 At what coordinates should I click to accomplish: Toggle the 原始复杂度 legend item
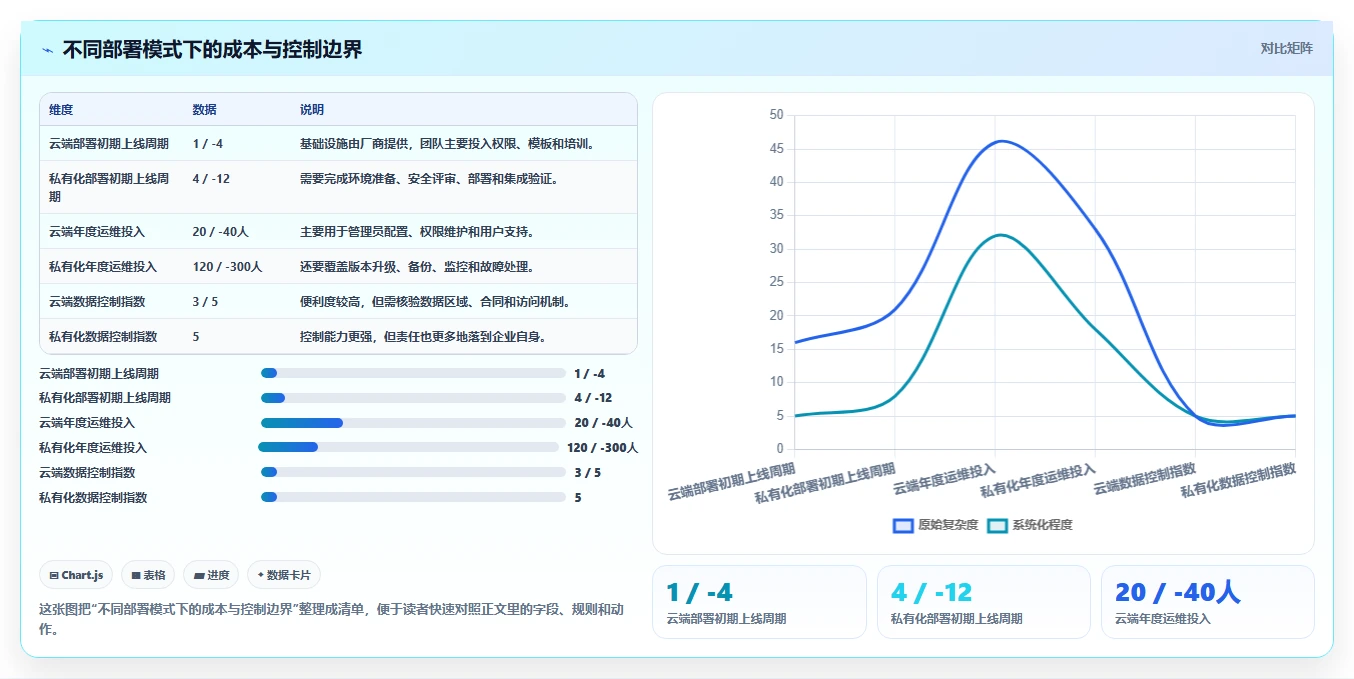(x=935, y=525)
